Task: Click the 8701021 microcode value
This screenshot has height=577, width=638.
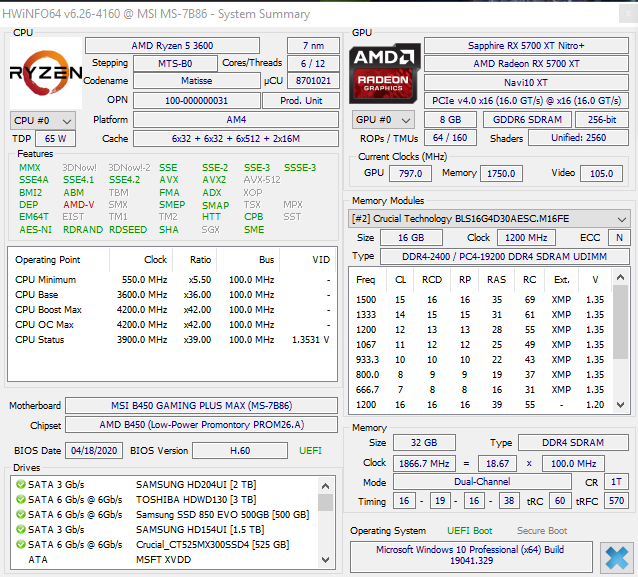Action: click(313, 81)
